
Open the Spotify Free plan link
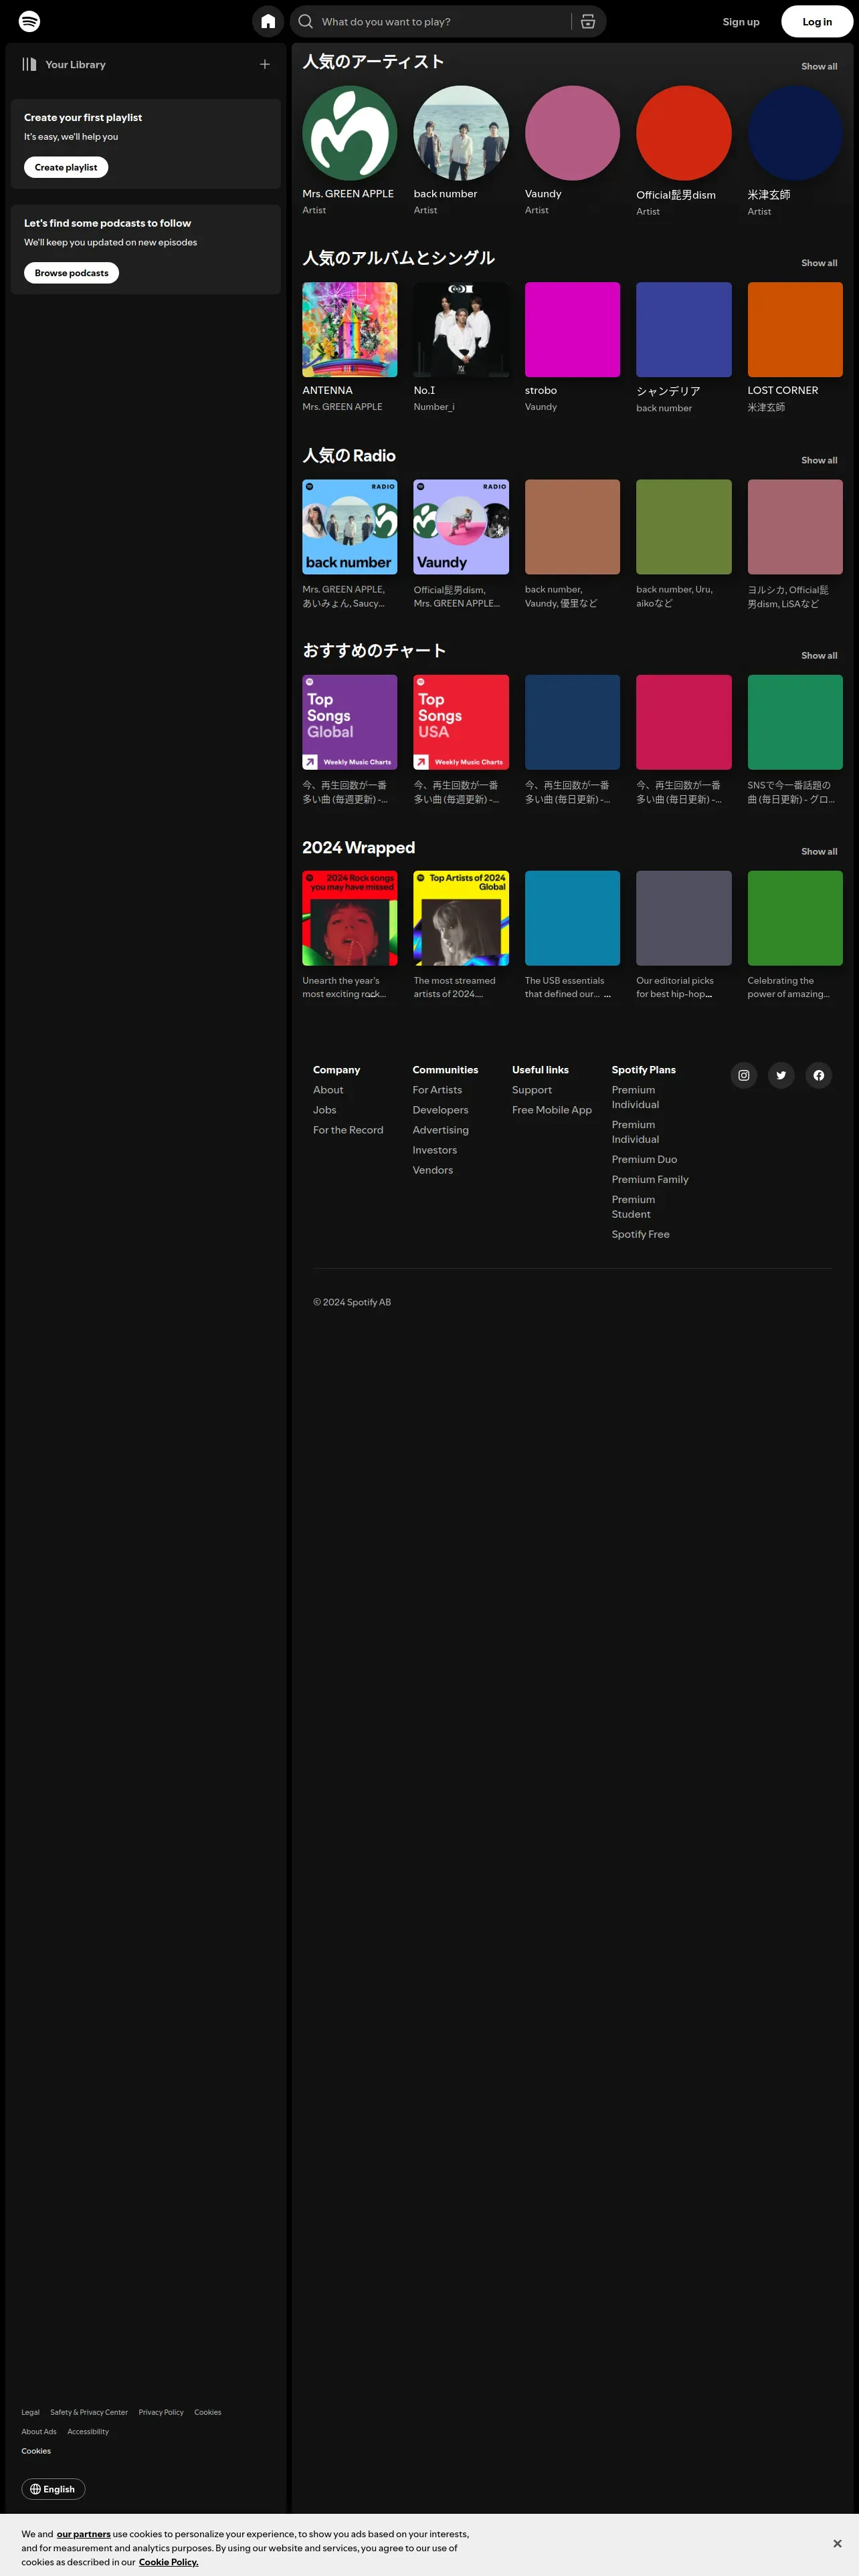point(641,1234)
